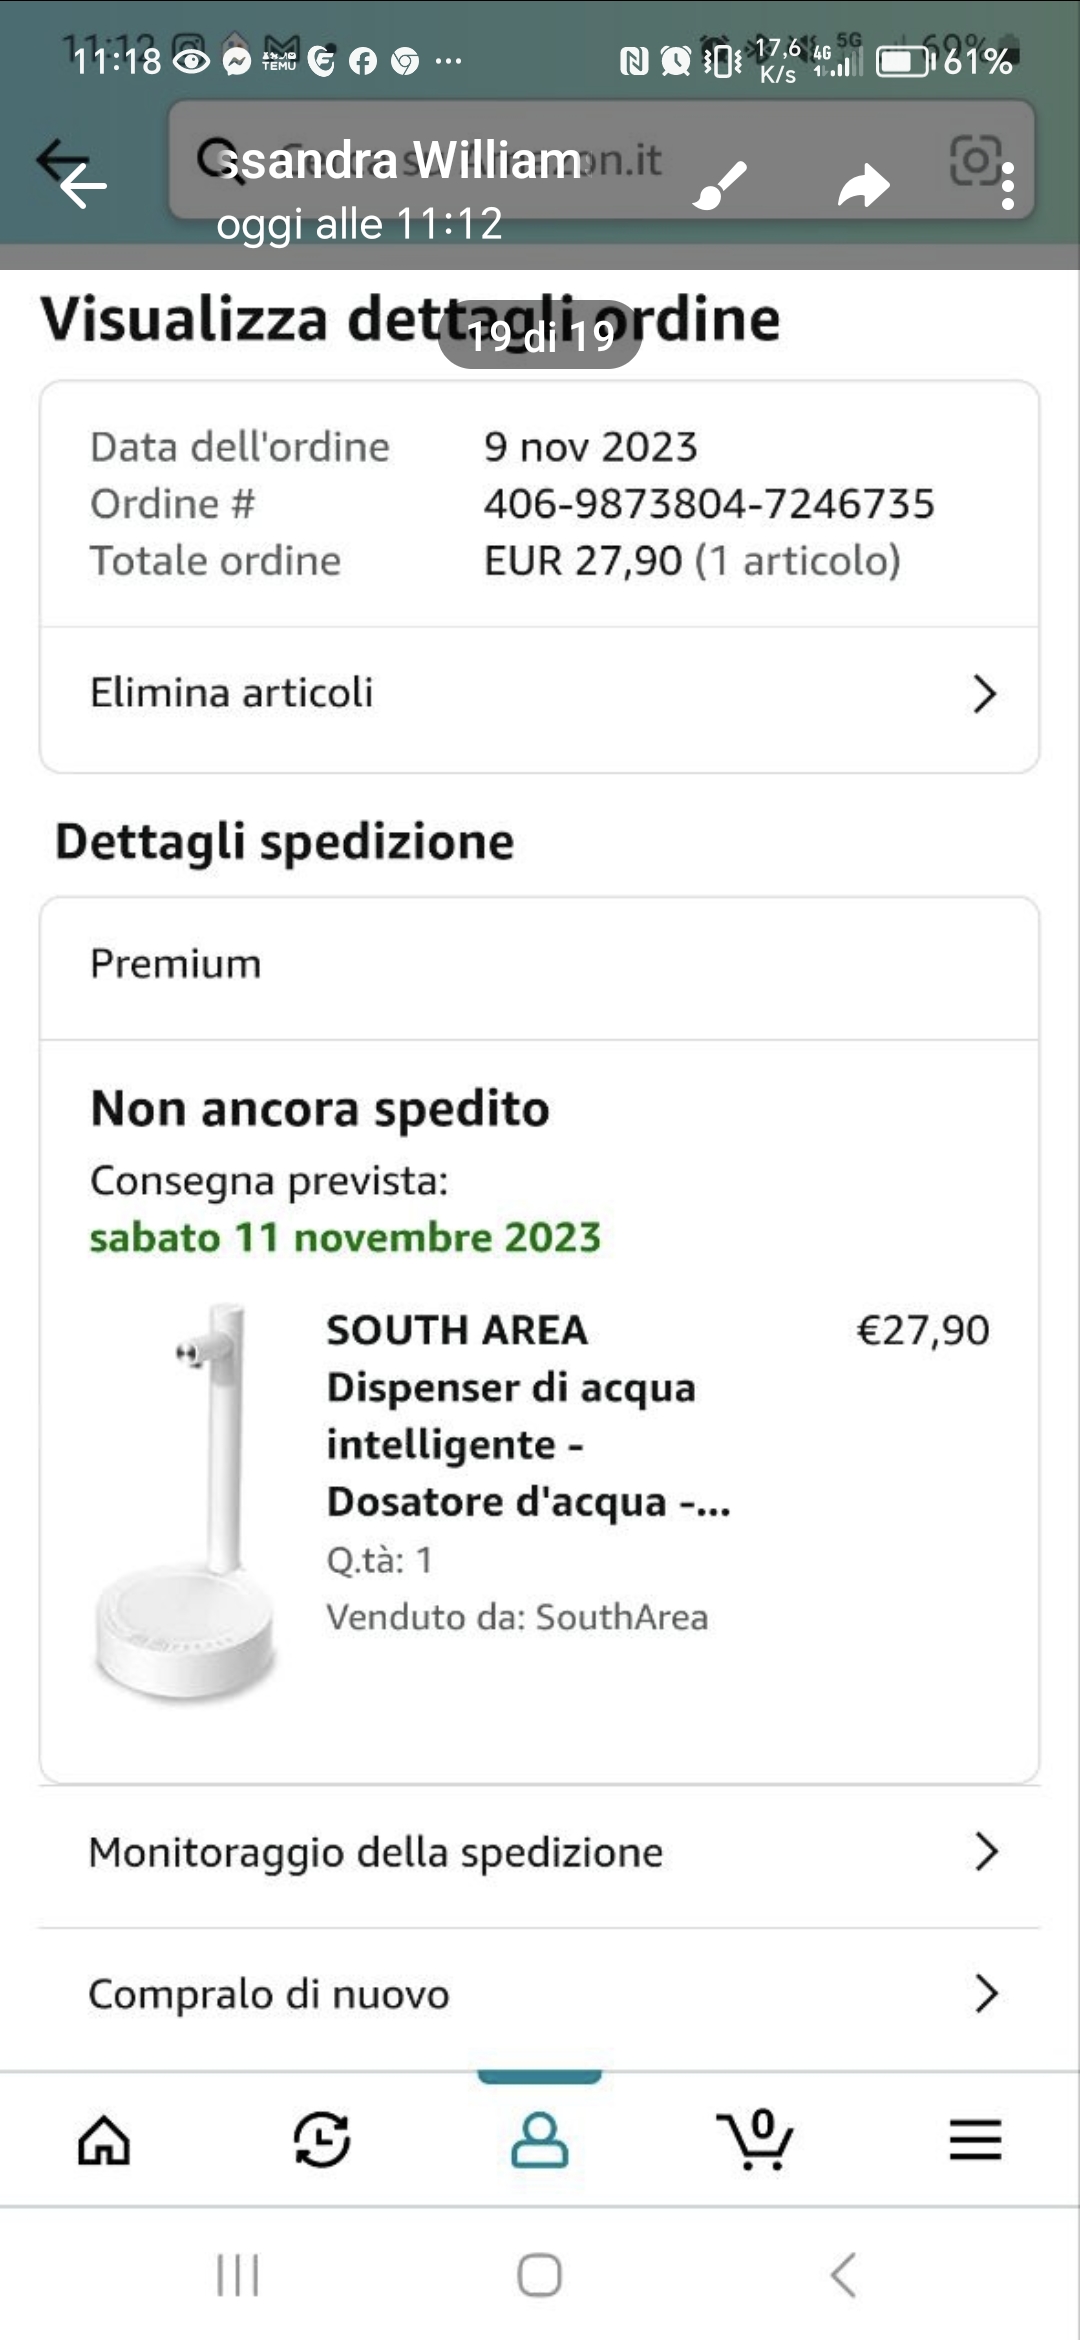Tap the share forward arrow icon
Screen dimensions: 1080x2340
[x=863, y=185]
